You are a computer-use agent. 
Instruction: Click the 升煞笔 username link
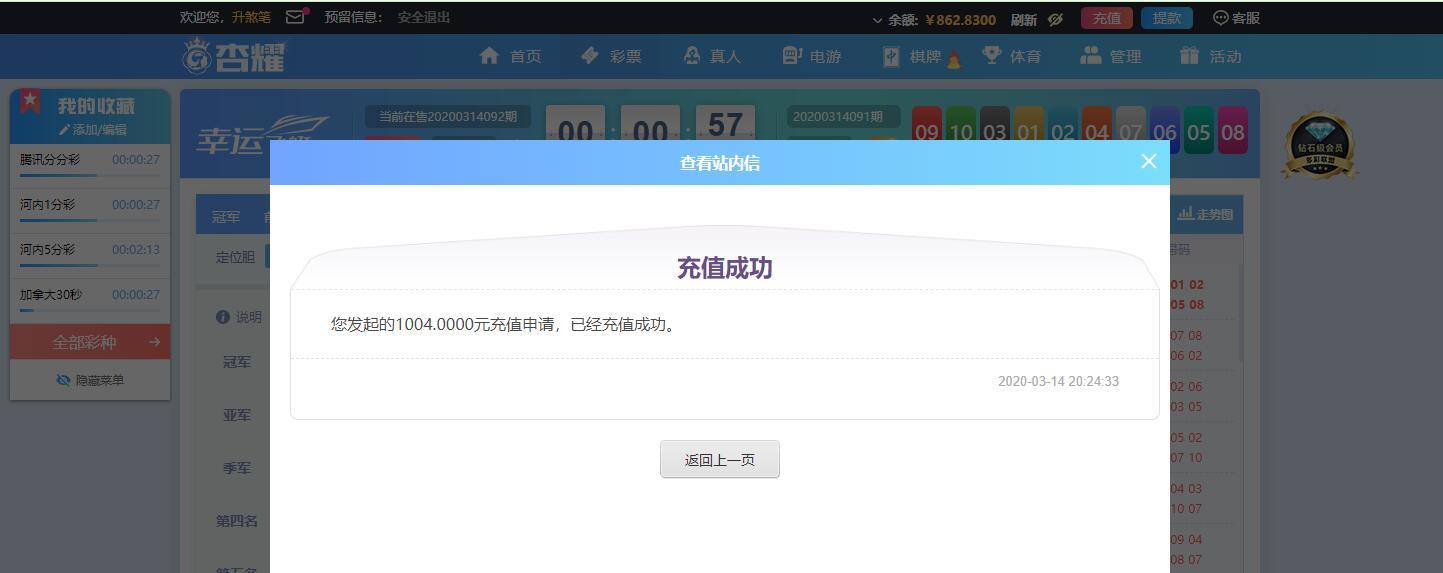click(x=251, y=17)
